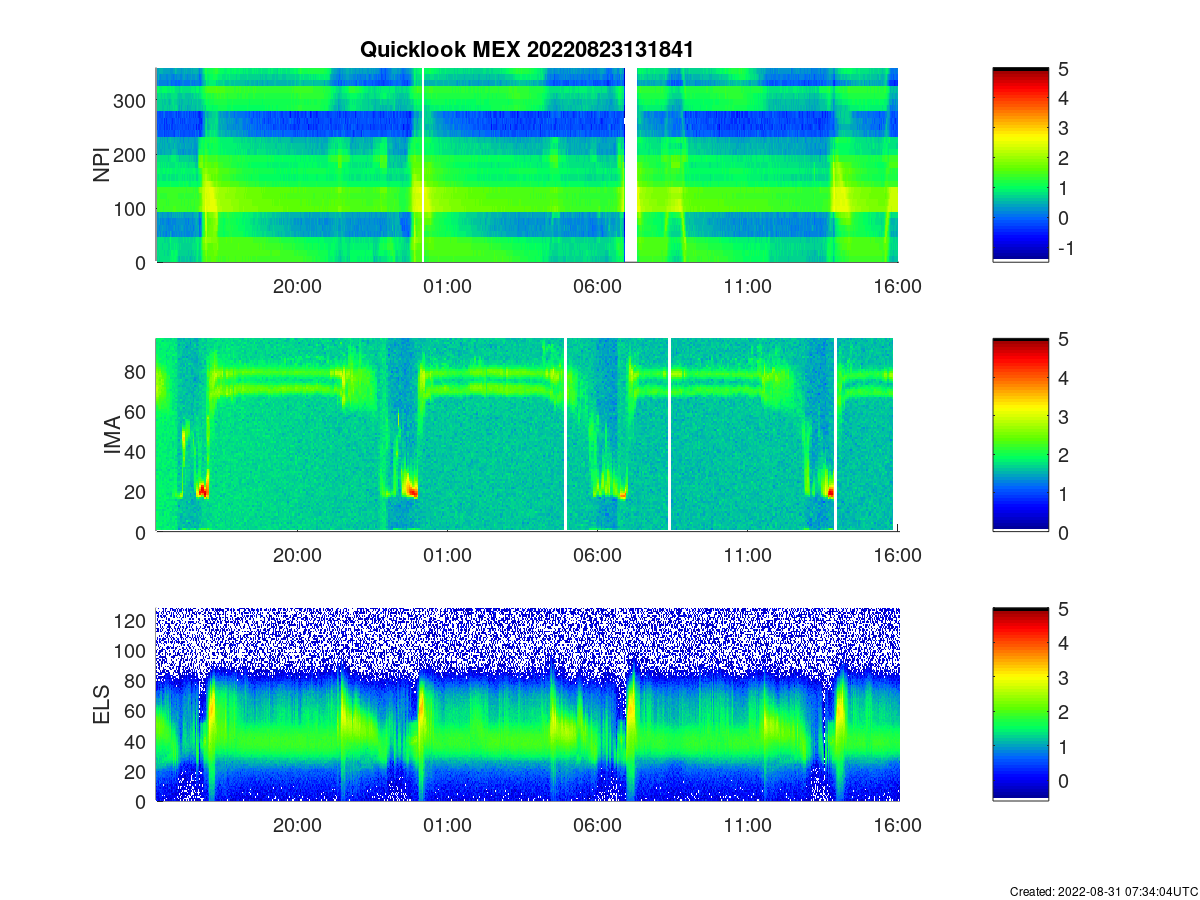Image resolution: width=1200 pixels, height=900 pixels.
Task: Click the IMA spectrogram panel
Action: tap(527, 435)
